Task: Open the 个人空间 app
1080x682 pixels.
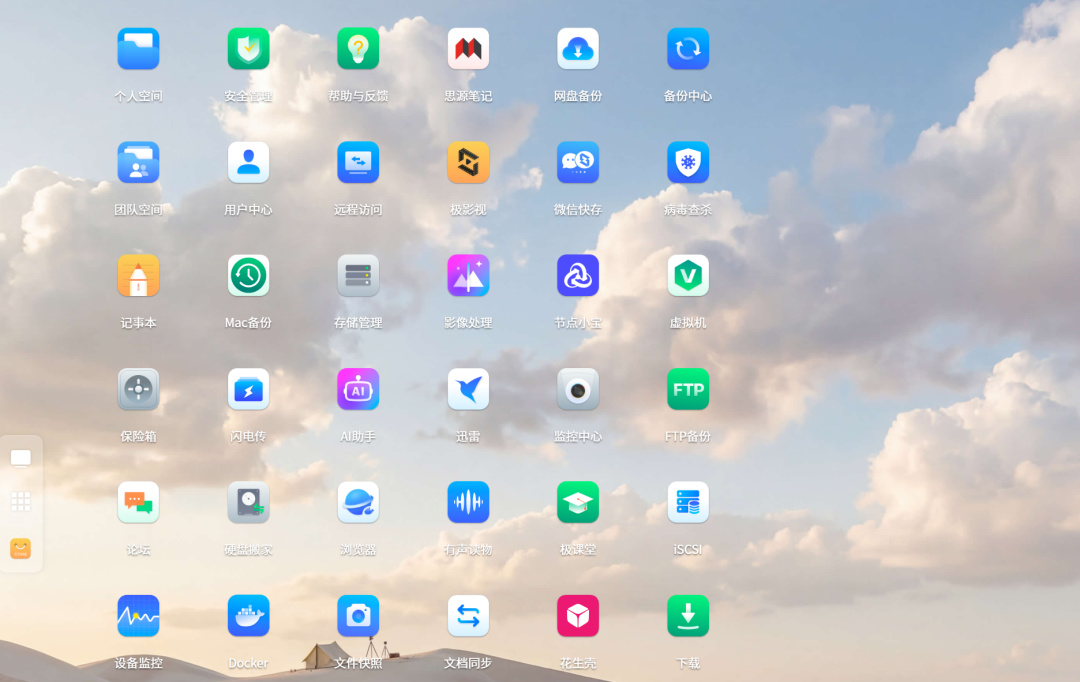Action: coord(138,49)
